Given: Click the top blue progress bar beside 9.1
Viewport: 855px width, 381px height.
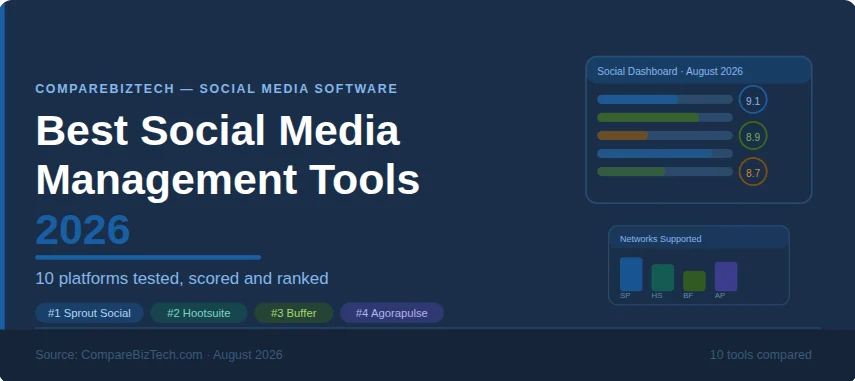Looking at the screenshot, I should [665, 99].
